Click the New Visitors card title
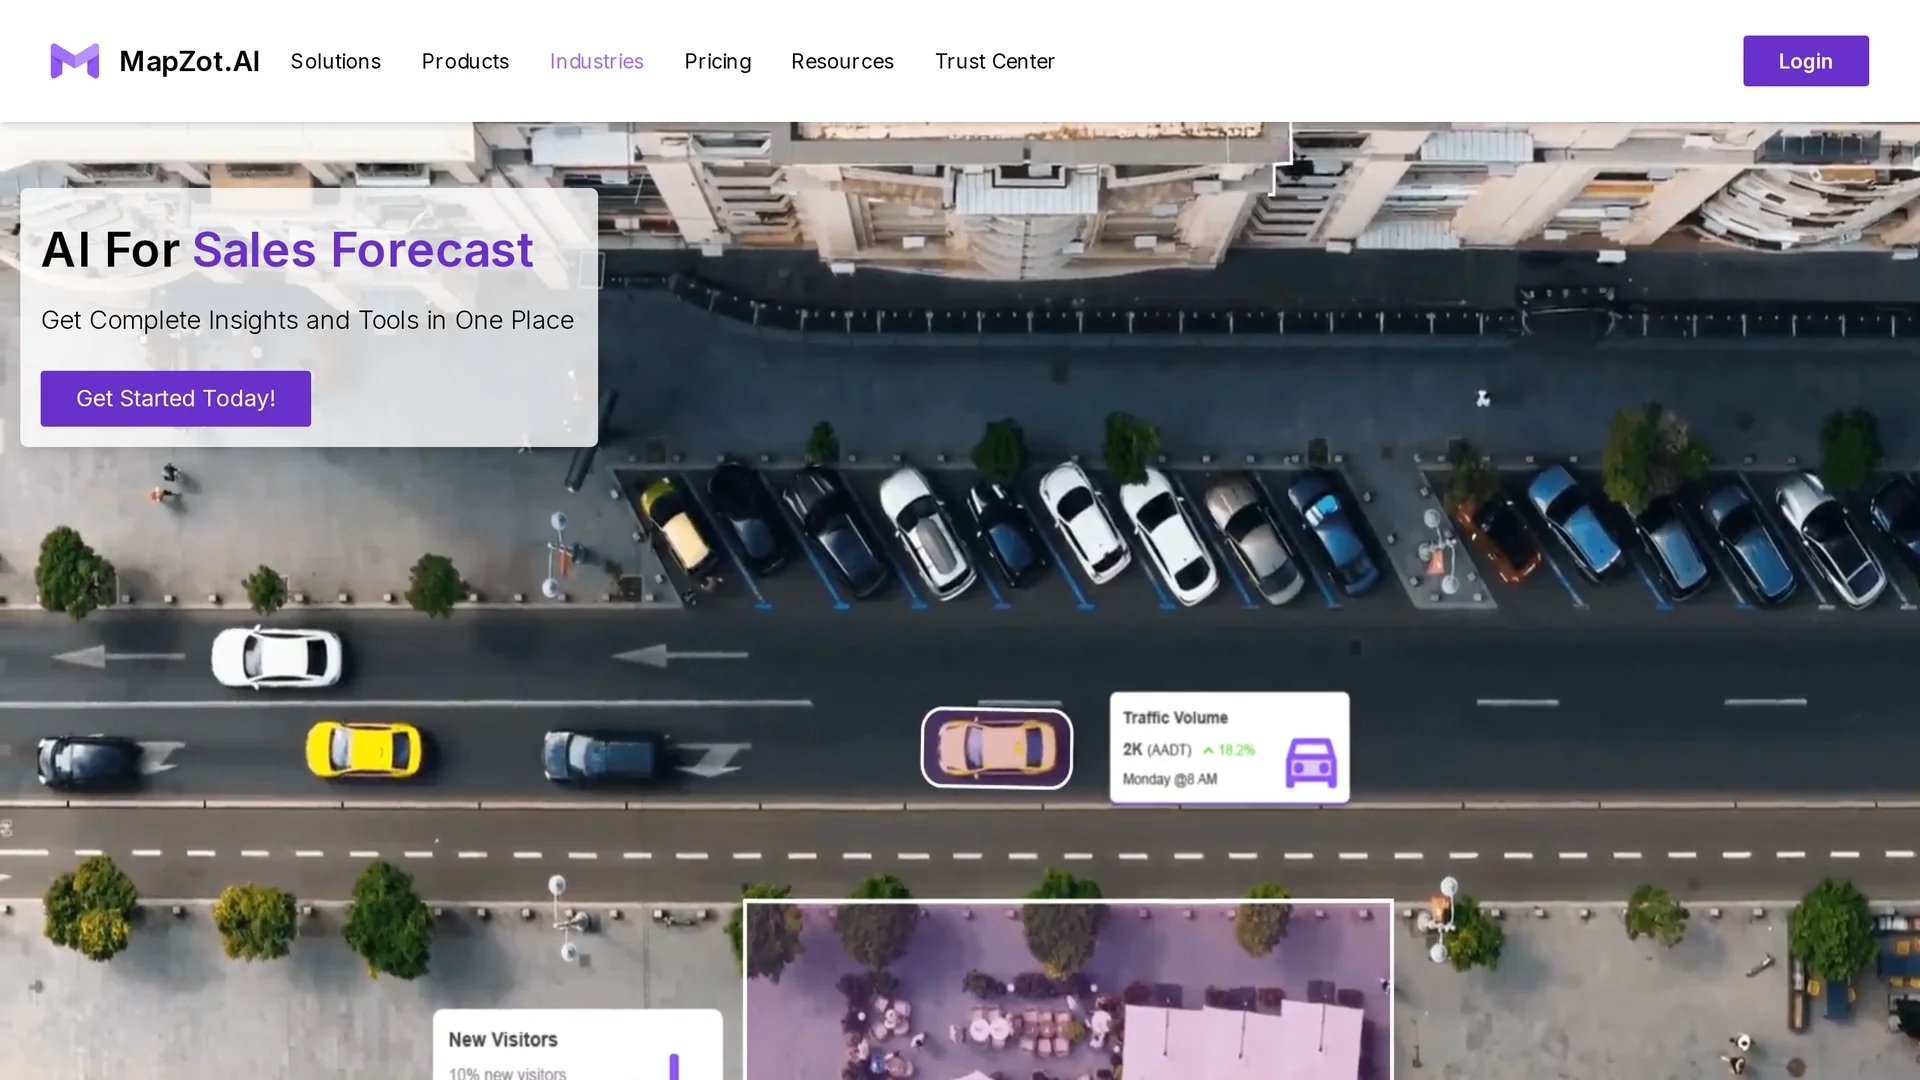Screen dimensions: 1920x1080 [503, 1040]
